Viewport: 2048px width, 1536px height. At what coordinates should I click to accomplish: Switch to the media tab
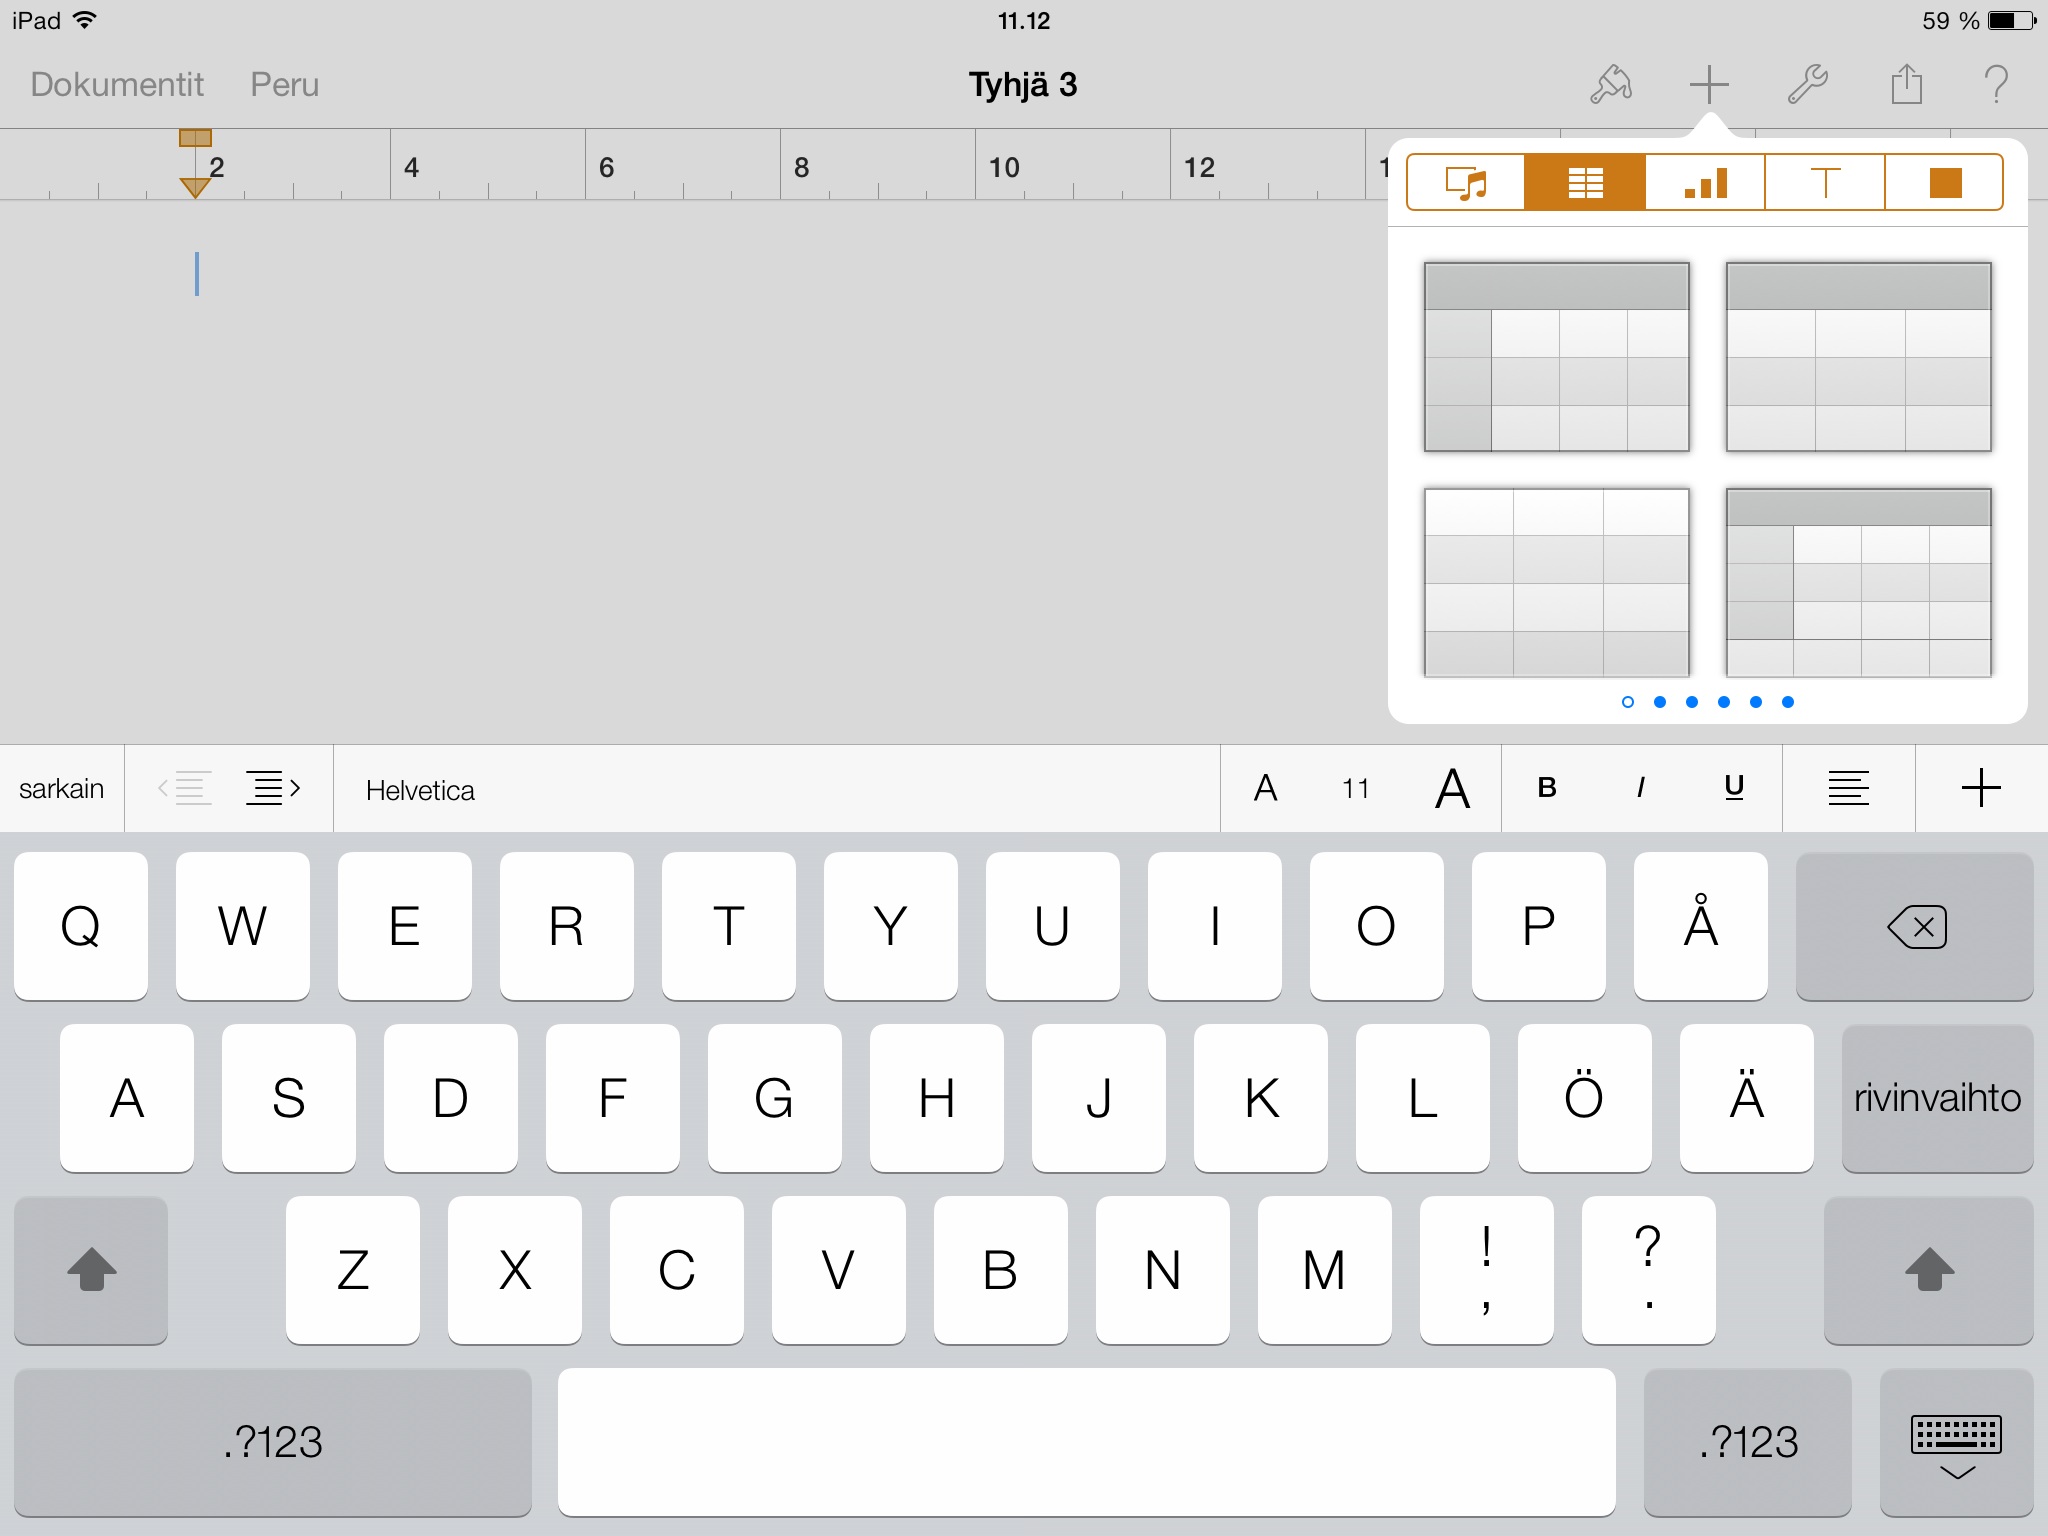pyautogui.click(x=1466, y=183)
